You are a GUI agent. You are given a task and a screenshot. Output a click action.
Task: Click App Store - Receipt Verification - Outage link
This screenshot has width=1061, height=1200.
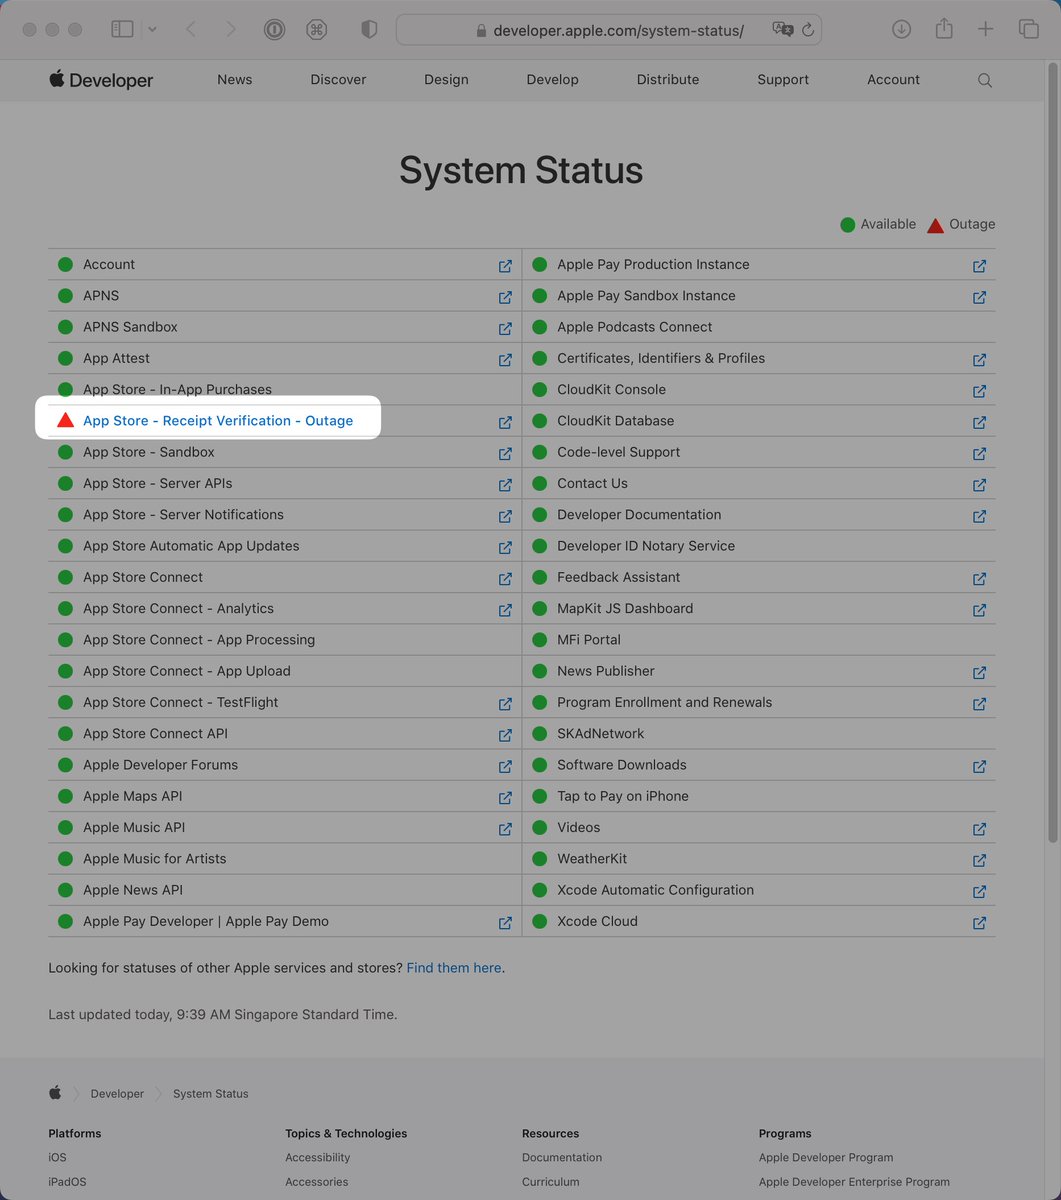(x=218, y=421)
